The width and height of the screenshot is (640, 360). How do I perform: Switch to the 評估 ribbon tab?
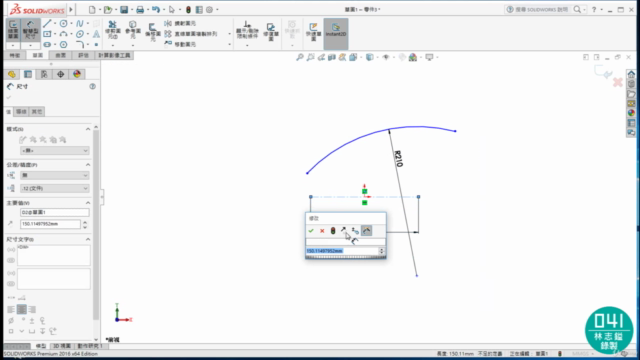[x=83, y=55]
